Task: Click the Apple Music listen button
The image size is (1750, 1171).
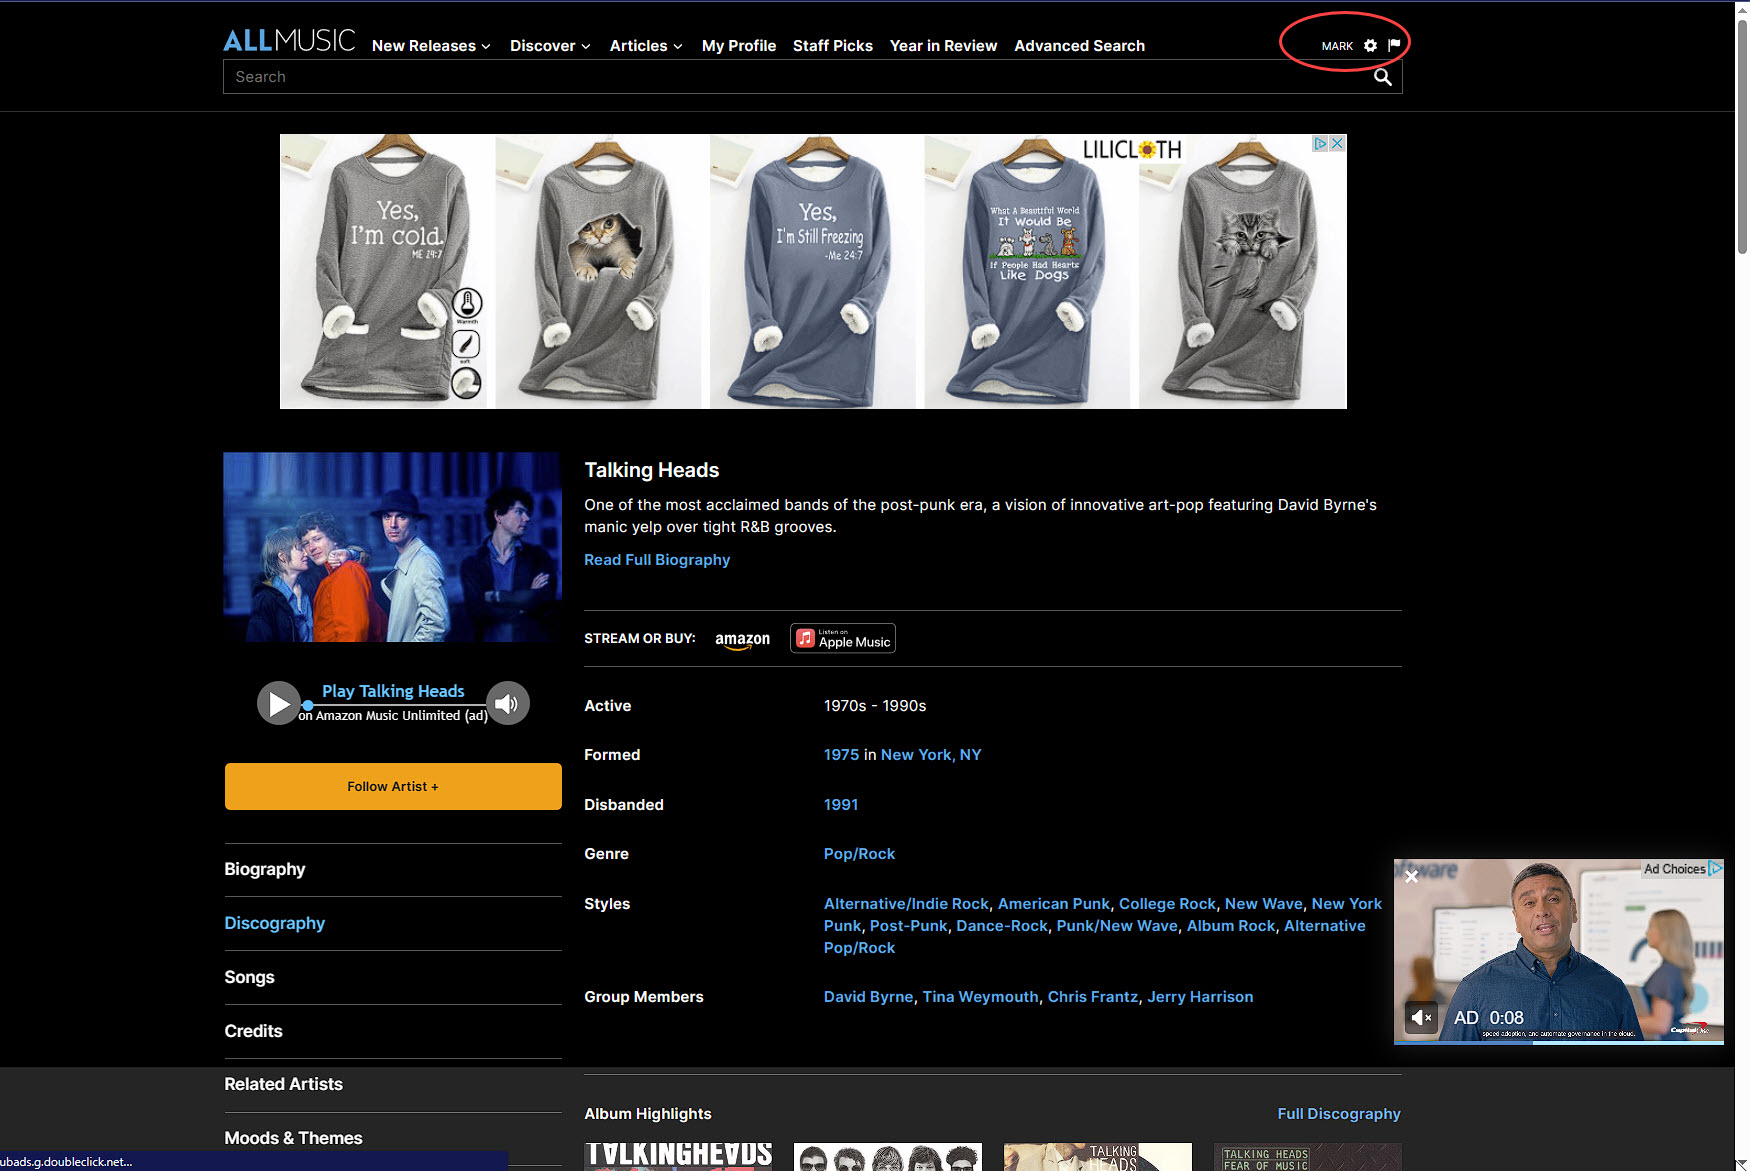Action: click(x=843, y=639)
